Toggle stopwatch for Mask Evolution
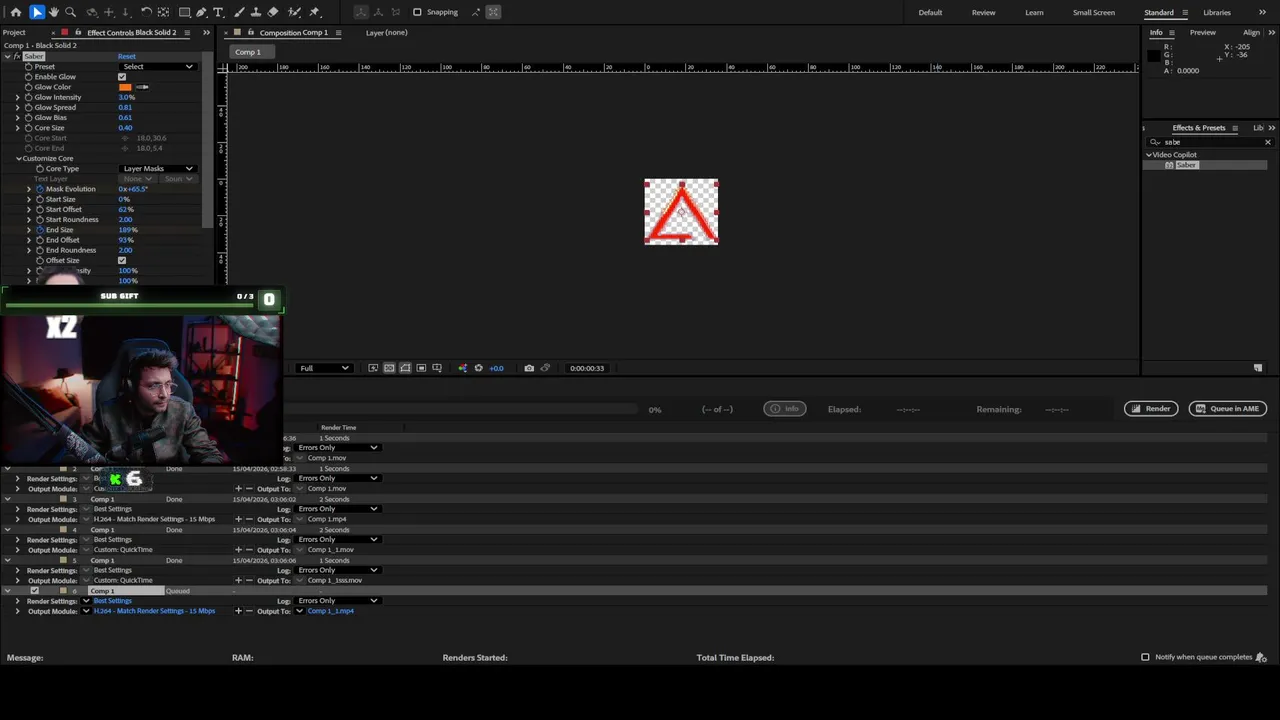 (40, 189)
